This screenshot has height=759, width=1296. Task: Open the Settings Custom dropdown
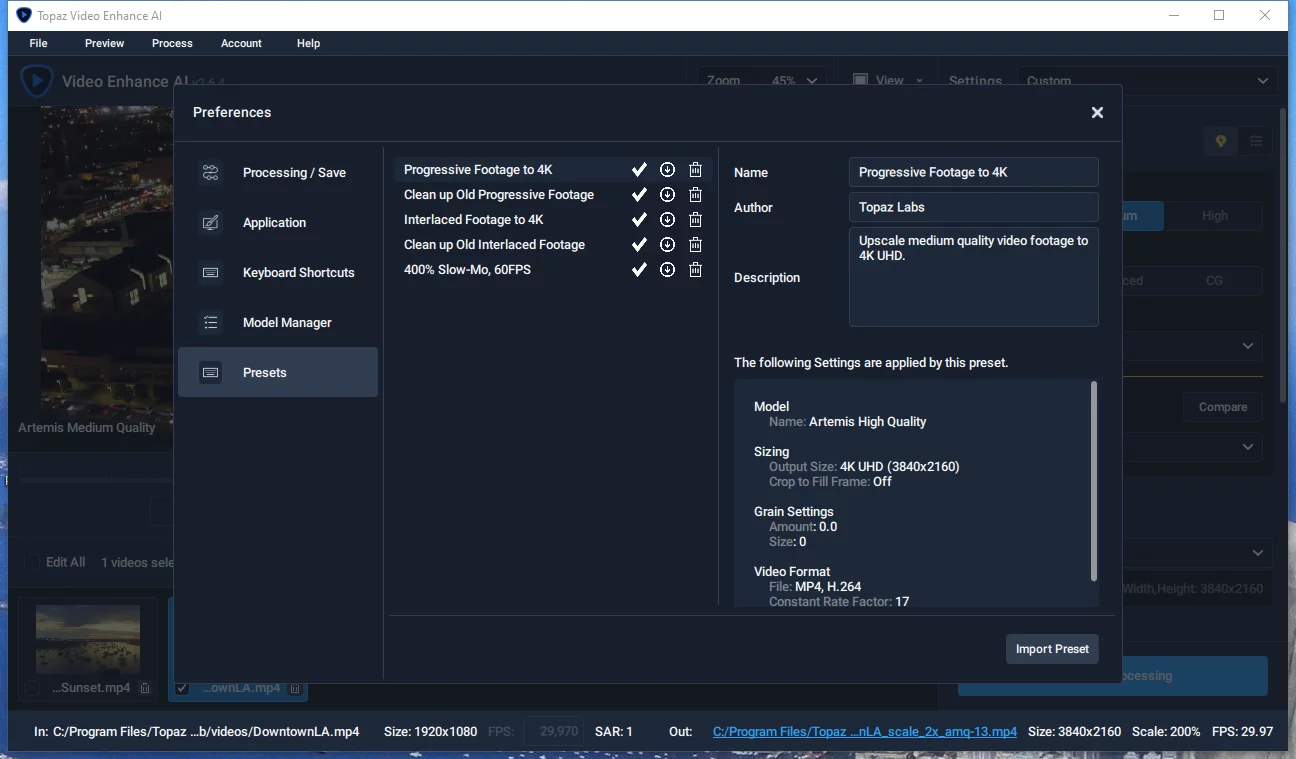1147,81
